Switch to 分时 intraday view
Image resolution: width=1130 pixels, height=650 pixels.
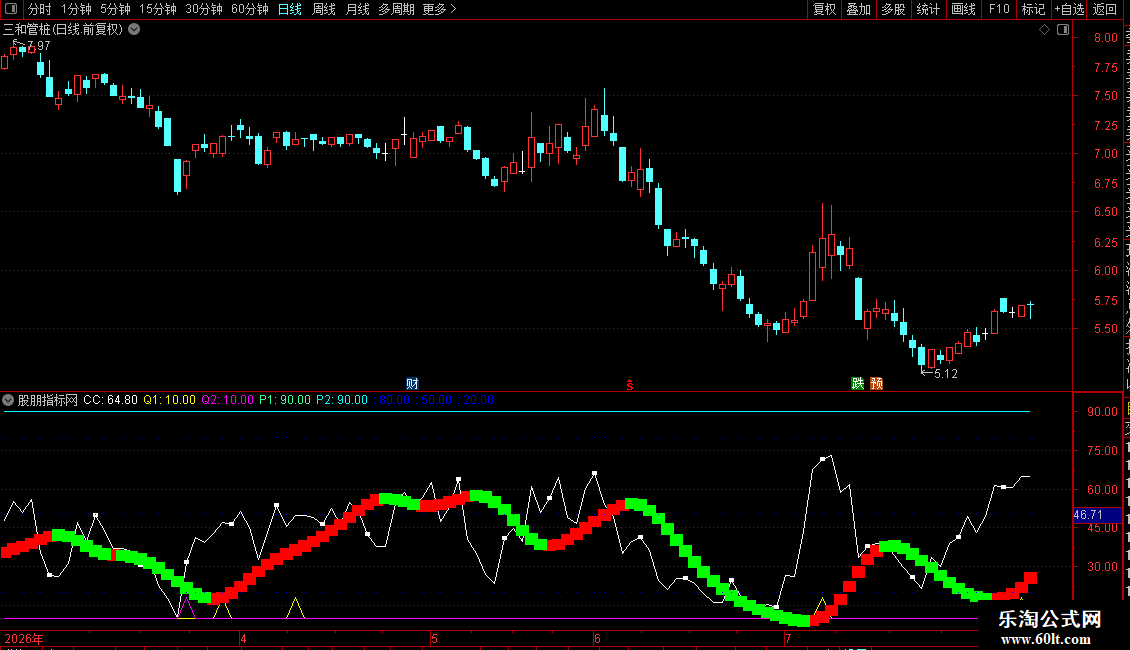click(40, 9)
